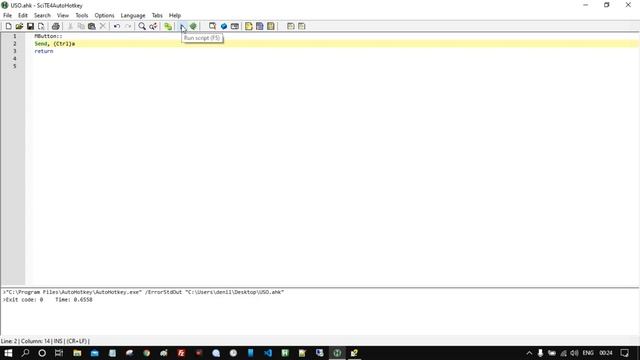Click the Replace toolbar icon
640x360 pixels.
153,27
